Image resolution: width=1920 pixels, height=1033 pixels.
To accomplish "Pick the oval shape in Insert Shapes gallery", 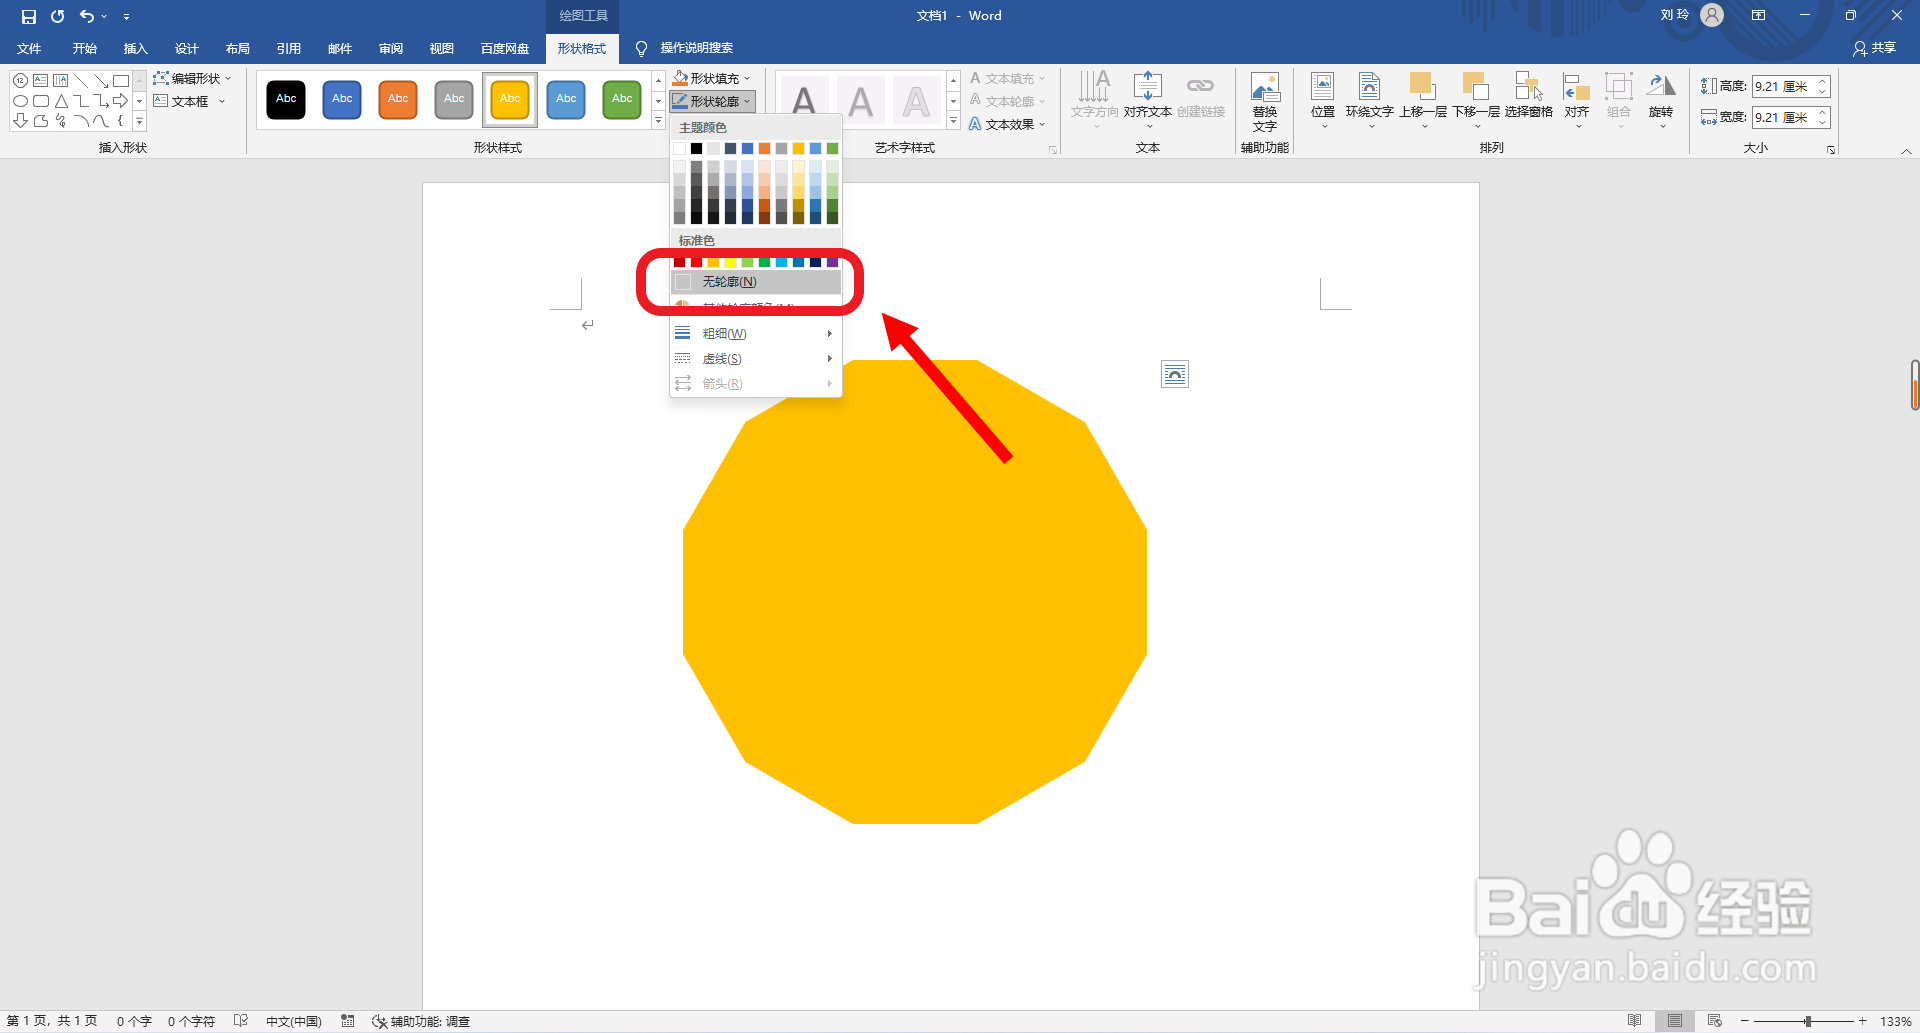I will [20, 101].
